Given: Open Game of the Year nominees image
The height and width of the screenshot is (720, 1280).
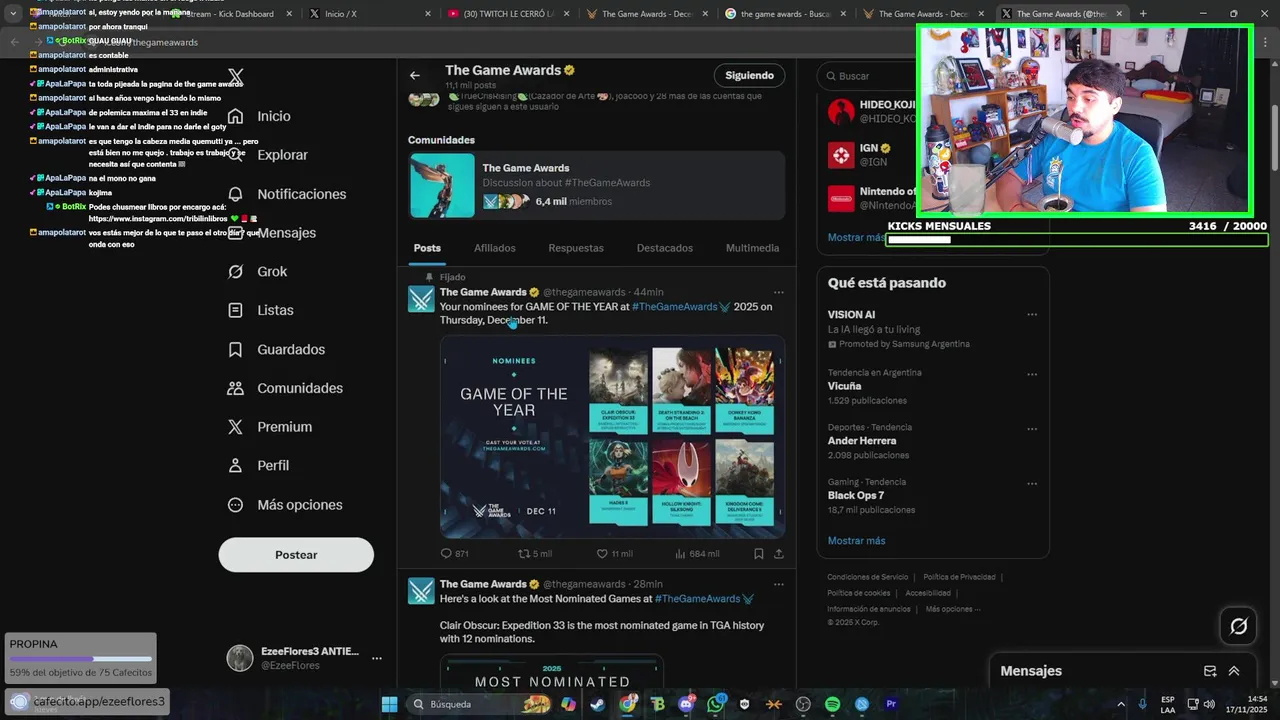Looking at the screenshot, I should click(x=612, y=437).
